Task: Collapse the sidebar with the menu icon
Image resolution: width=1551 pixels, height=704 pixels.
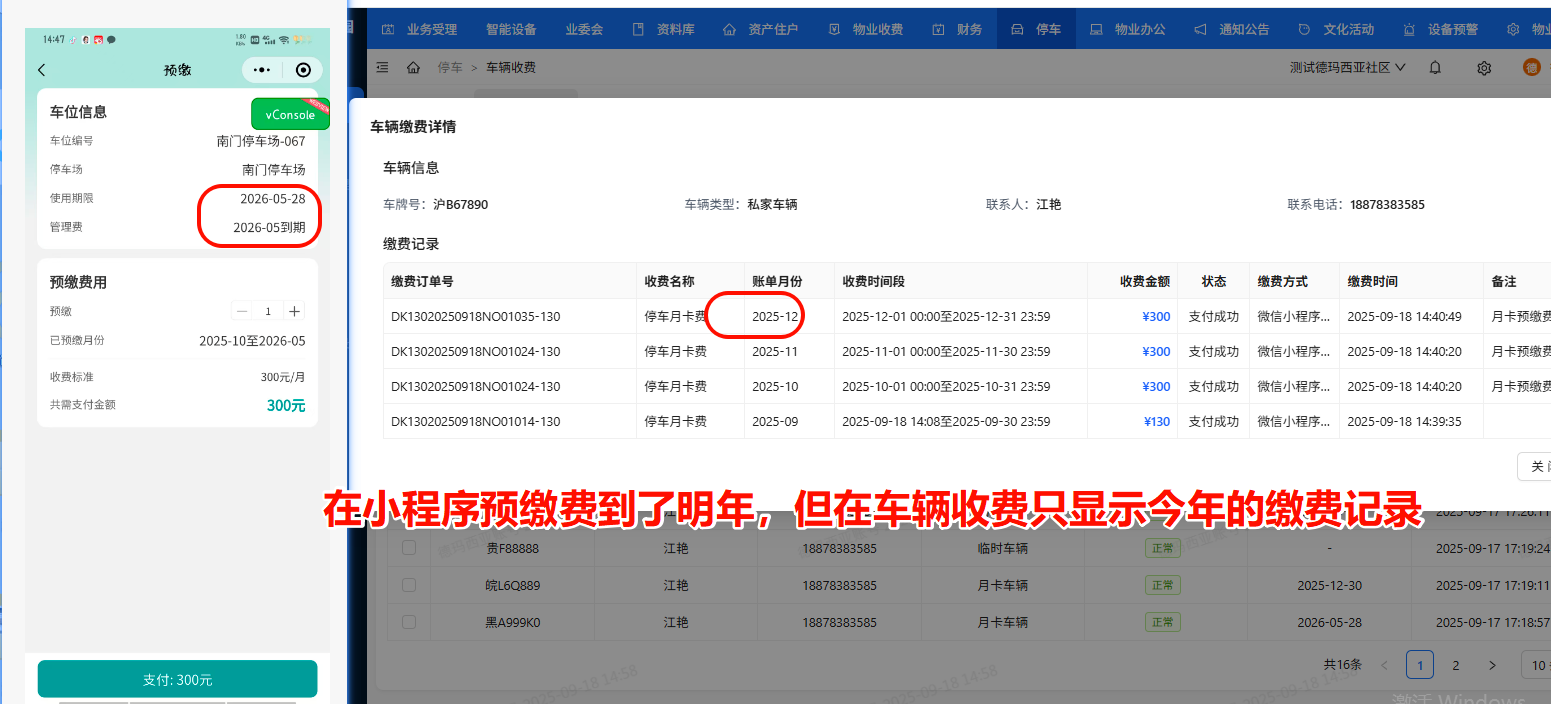Action: (382, 67)
